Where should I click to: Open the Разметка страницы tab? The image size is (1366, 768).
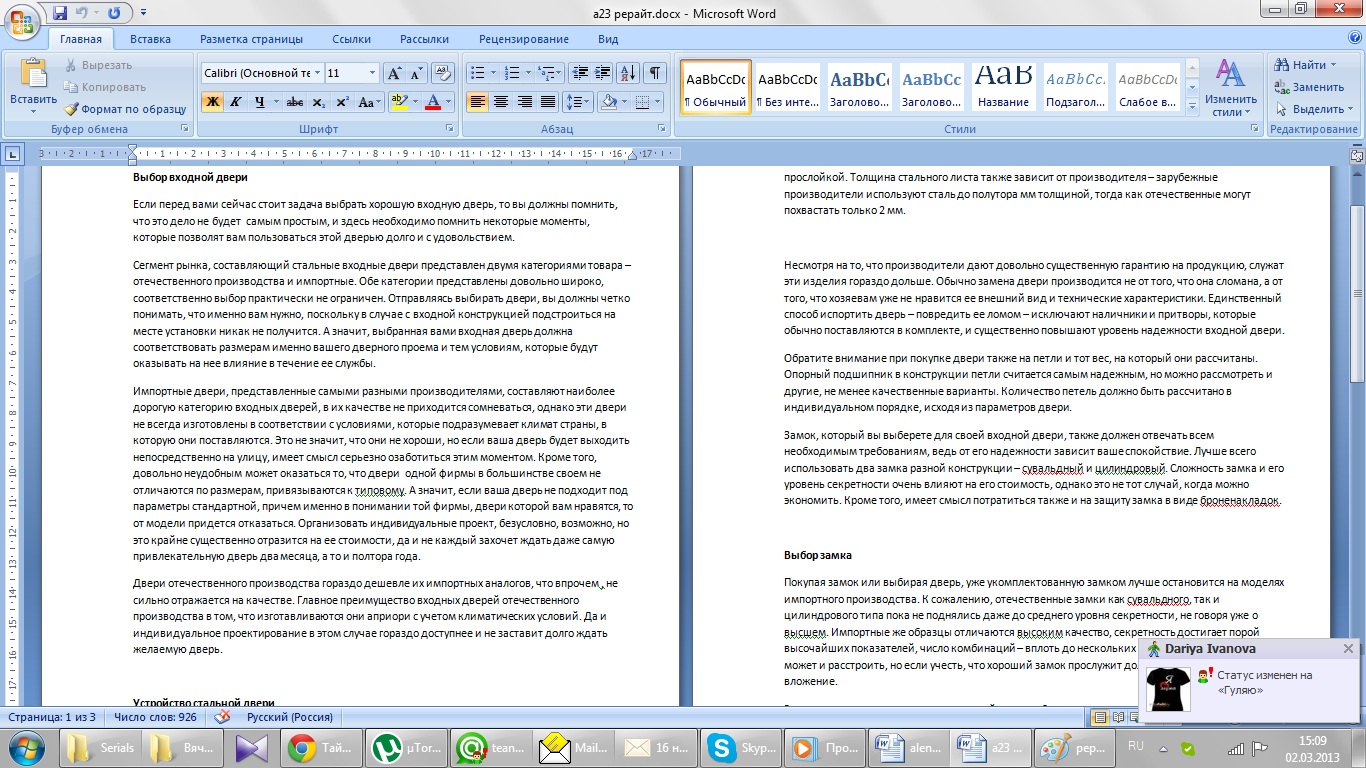(251, 40)
